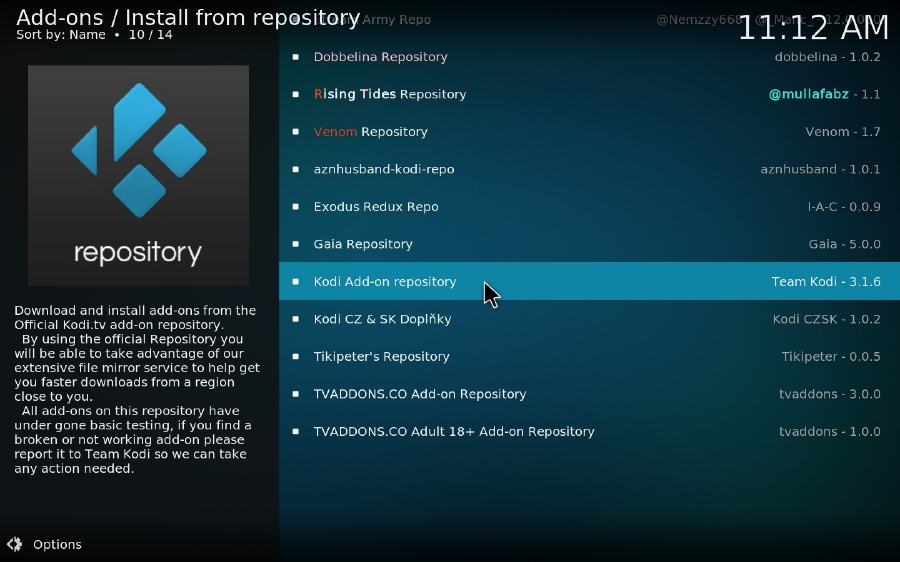Open aznhusband-kodi-repo from the list
This screenshot has width=900, height=562.
click(589, 169)
